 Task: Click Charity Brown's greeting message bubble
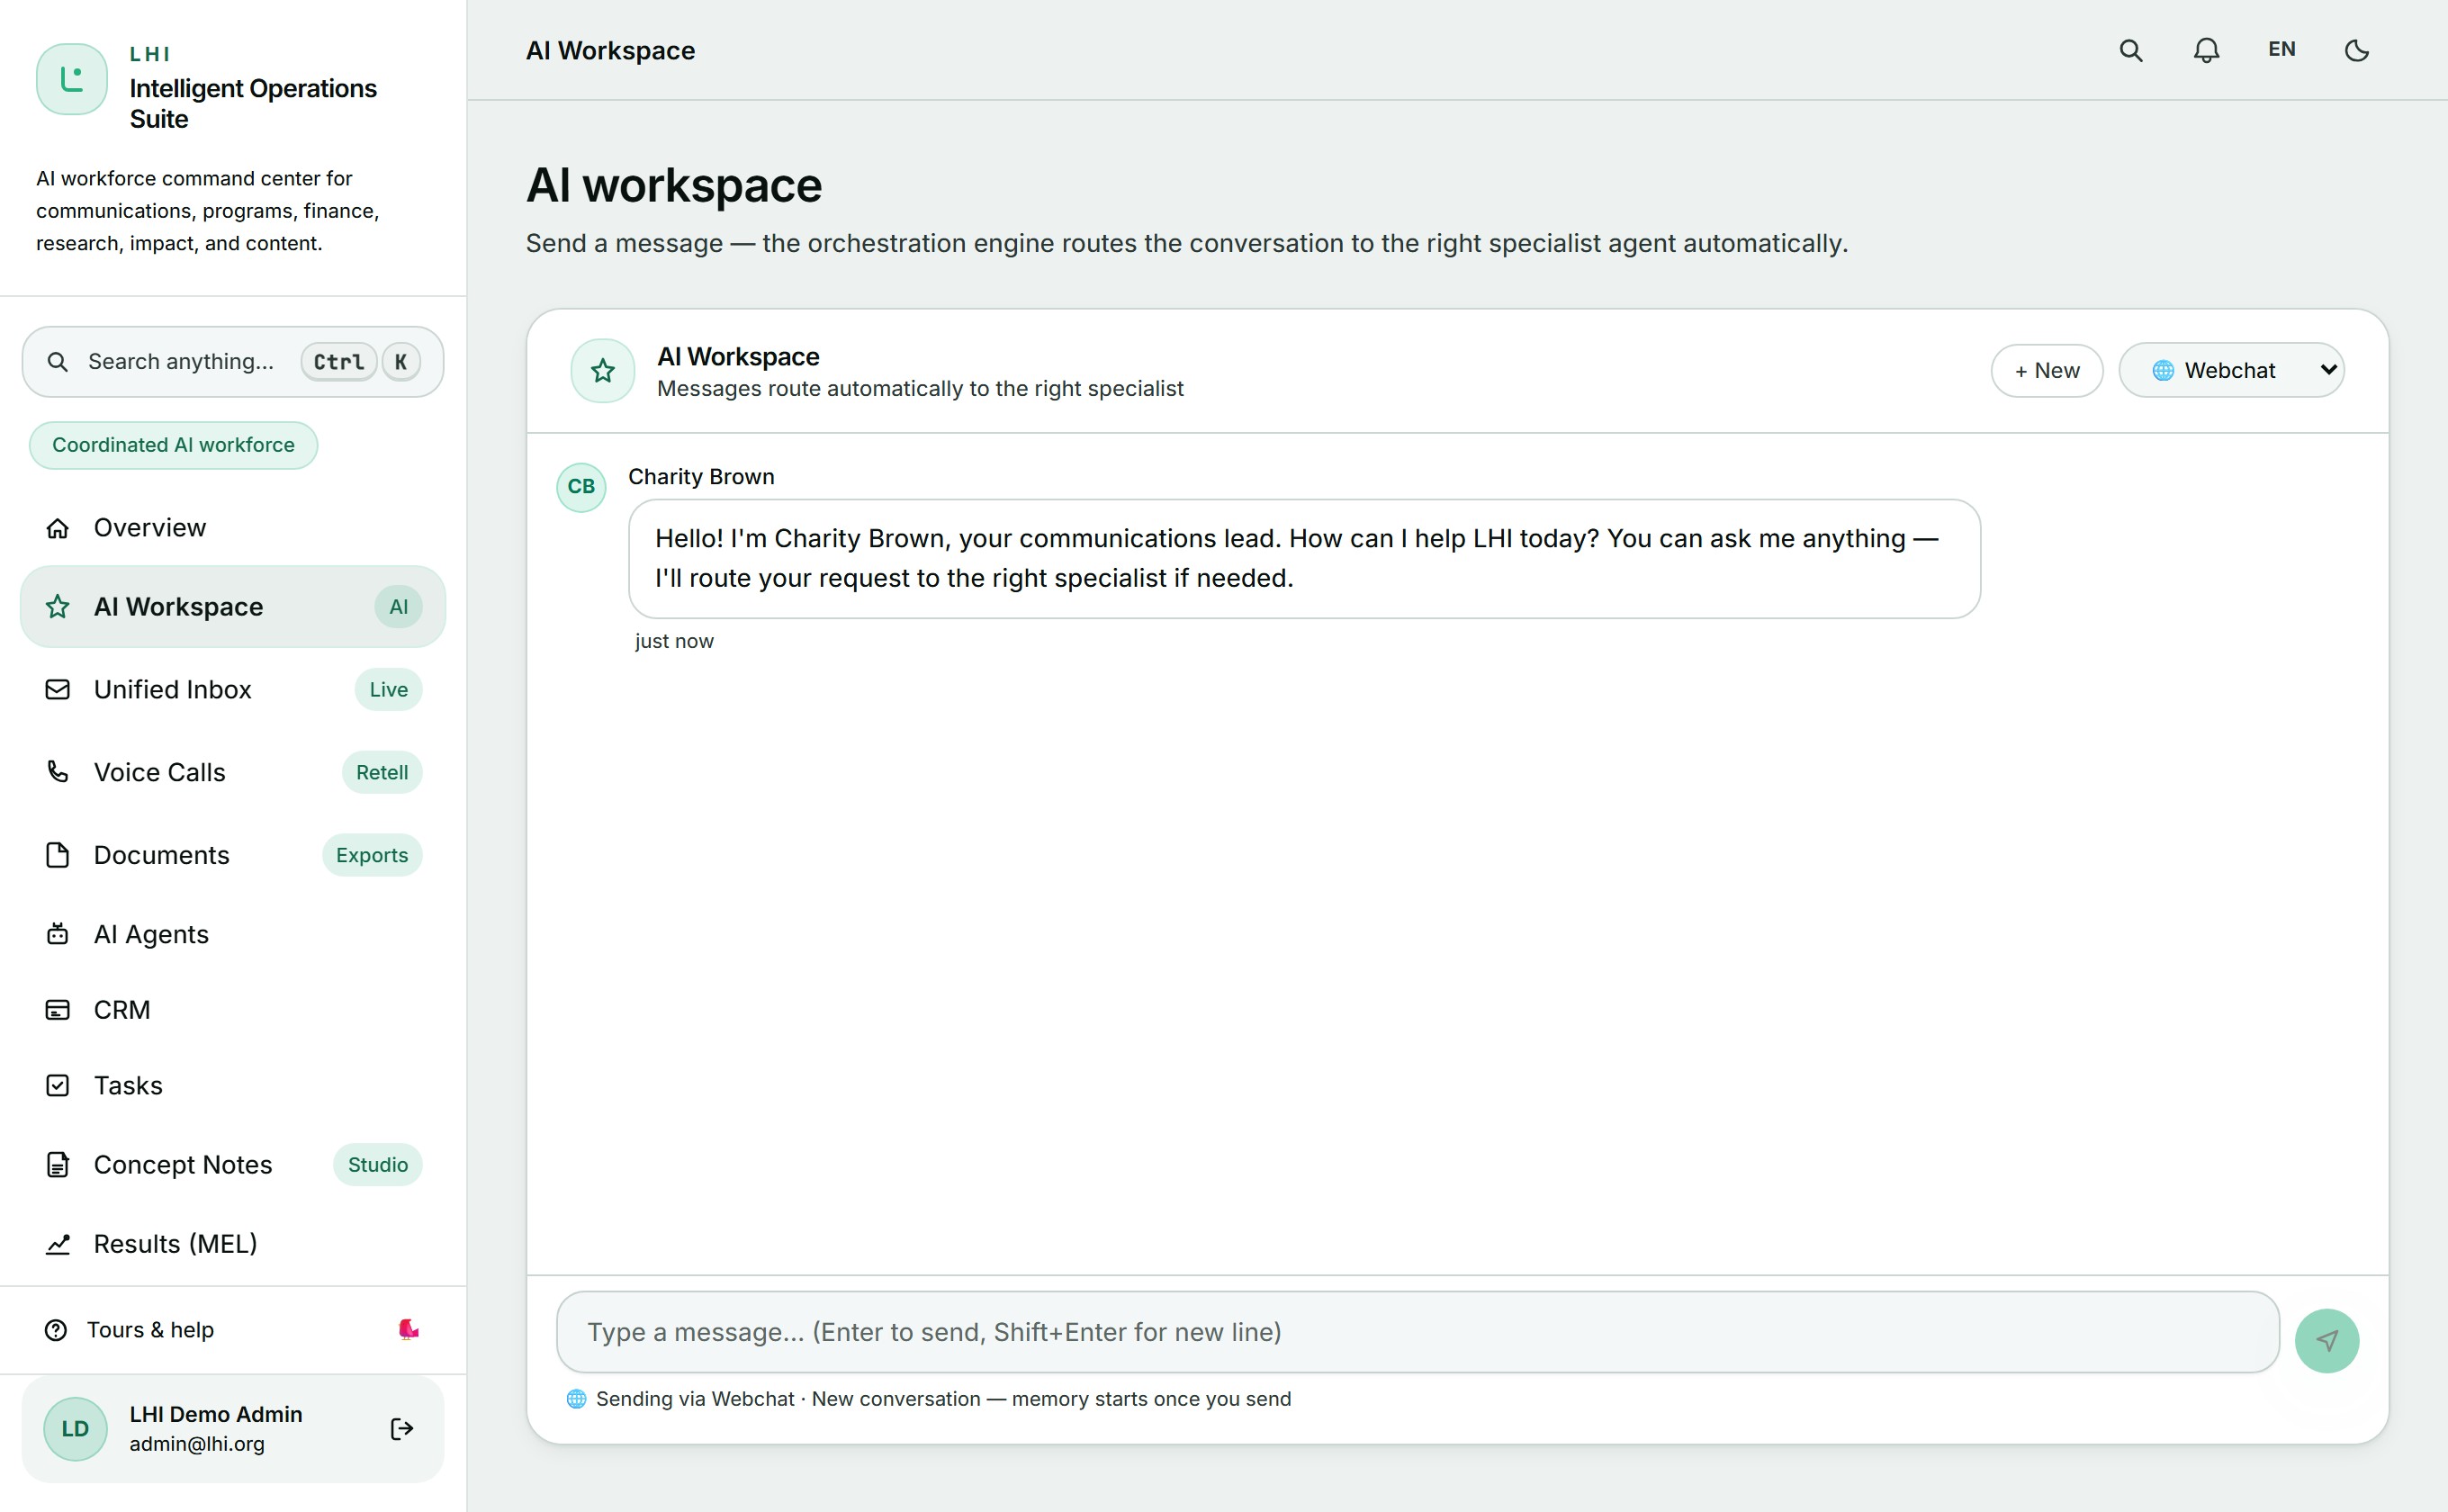tap(1304, 559)
